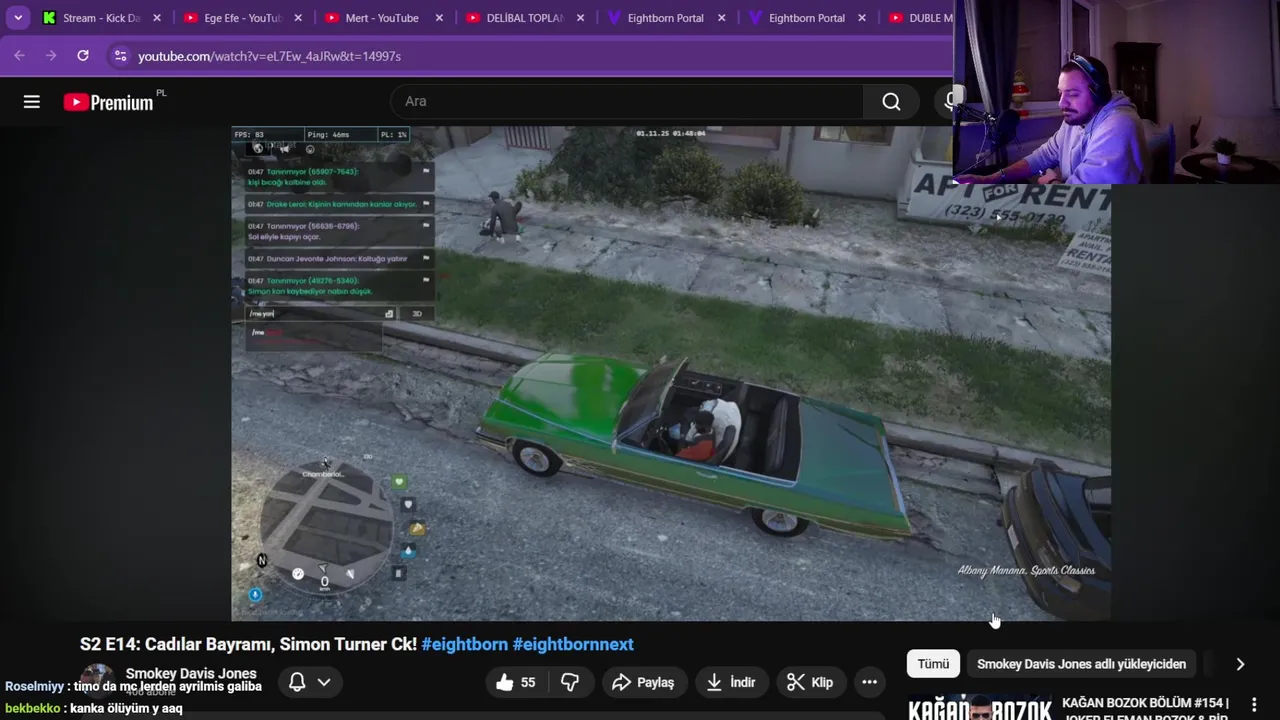Toggle notification bell for the channel
The height and width of the screenshot is (720, 1280).
tap(297, 682)
